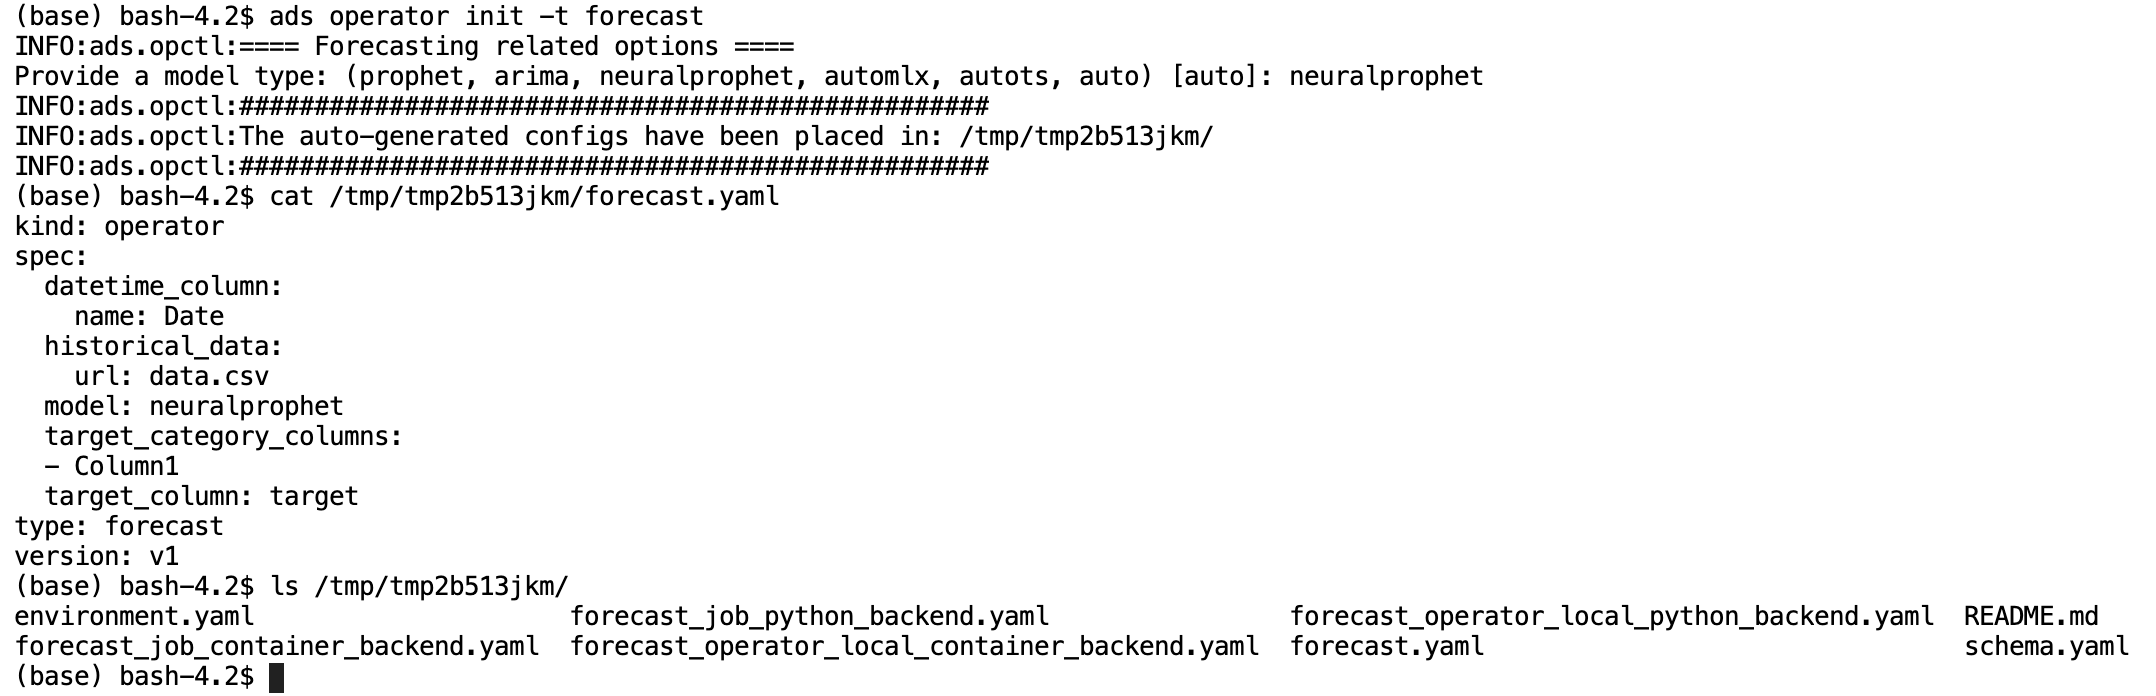2156x696 pixels.
Task: Click the block cursor at the last prompt
Action: (277, 678)
